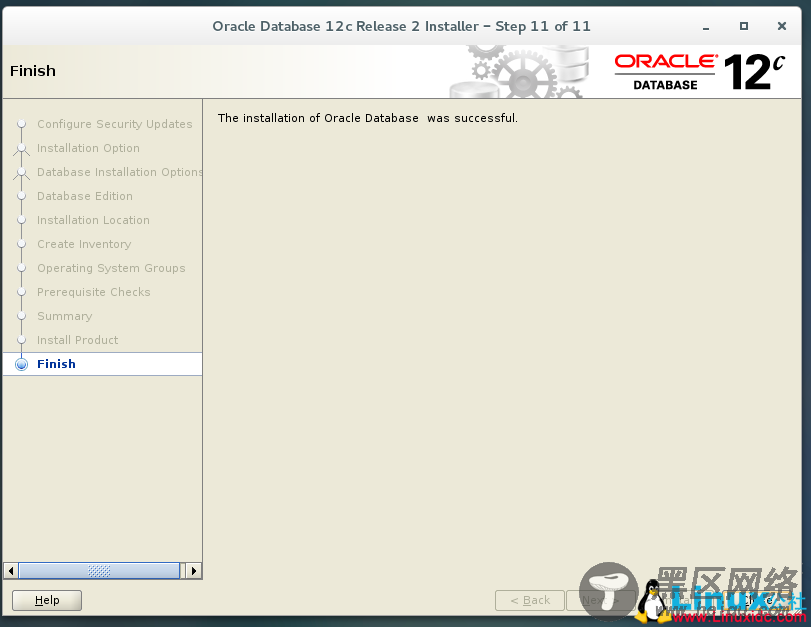Select the Create Inventory step
Image resolution: width=811 pixels, height=627 pixels.
click(x=84, y=244)
